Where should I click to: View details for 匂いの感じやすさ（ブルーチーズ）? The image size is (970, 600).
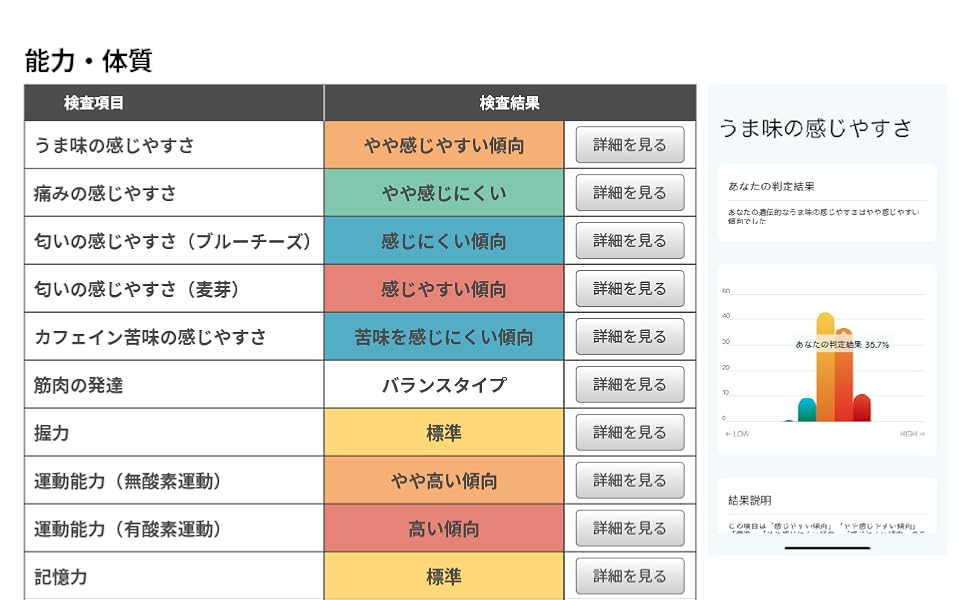click(630, 241)
